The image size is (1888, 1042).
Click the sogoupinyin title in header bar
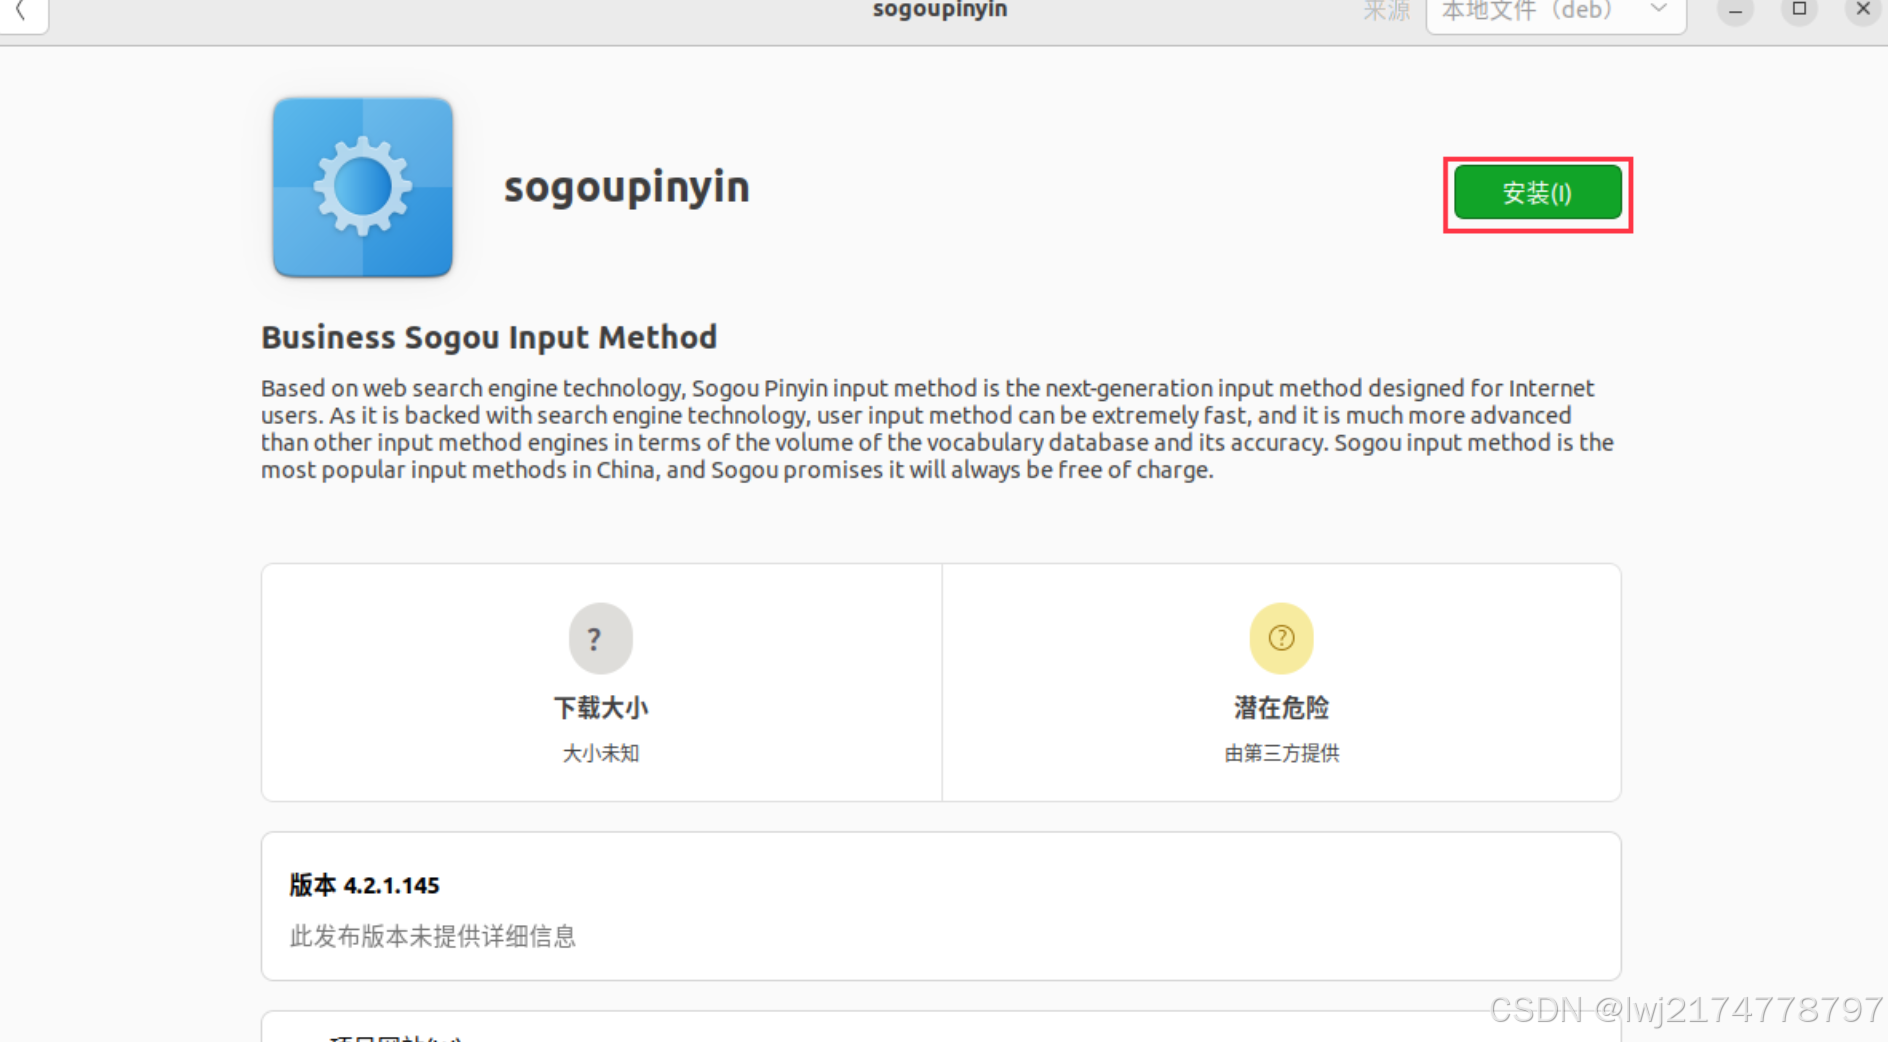940,10
